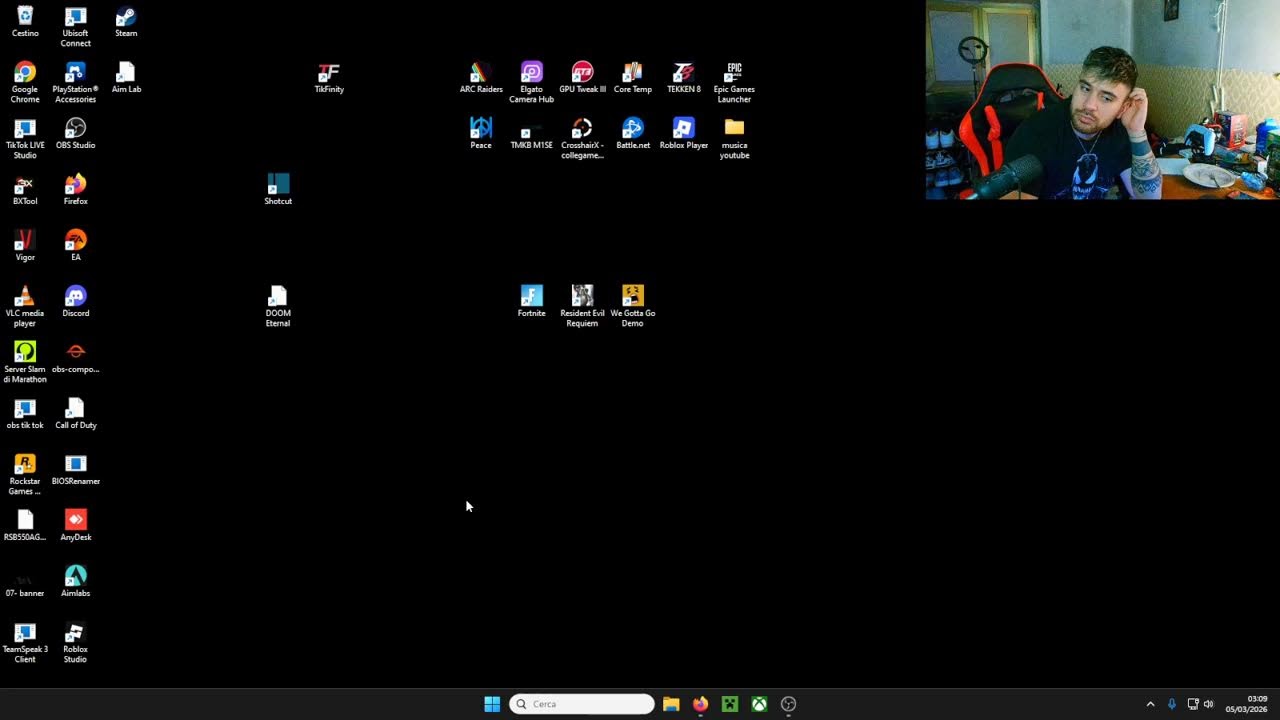1280x720 pixels.
Task: Select the We Gotta Go Demo icon
Action: (633, 306)
